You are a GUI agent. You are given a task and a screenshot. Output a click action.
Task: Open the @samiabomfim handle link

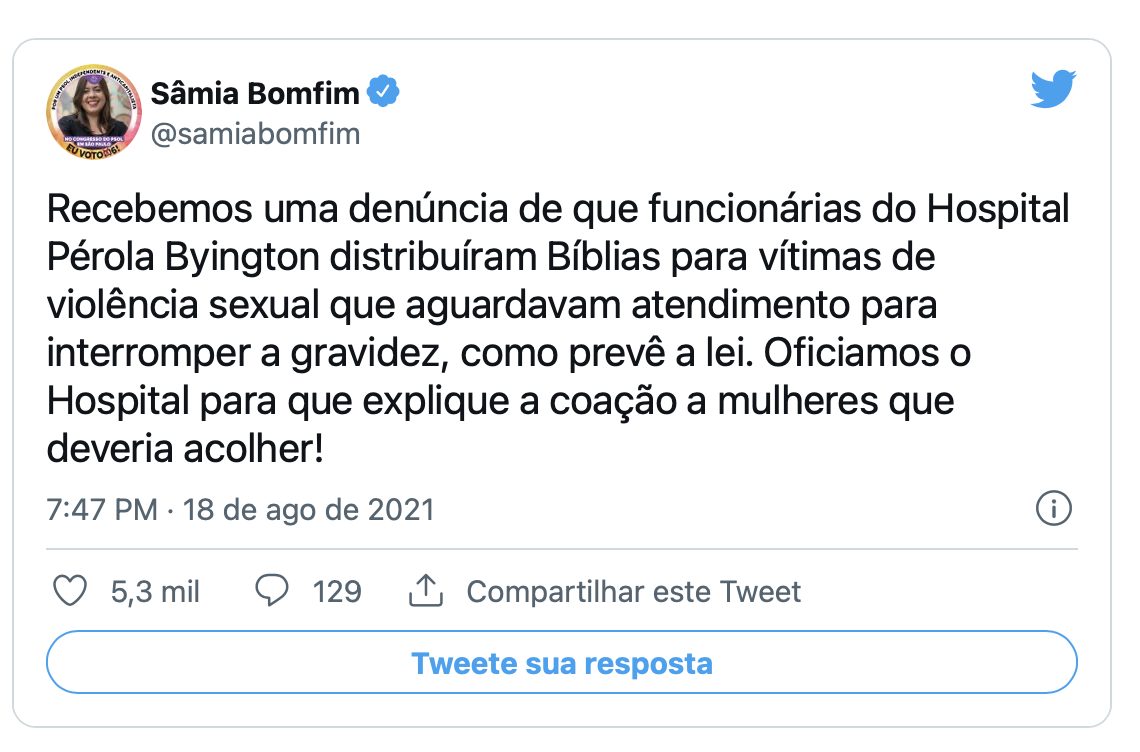pyautogui.click(x=255, y=134)
